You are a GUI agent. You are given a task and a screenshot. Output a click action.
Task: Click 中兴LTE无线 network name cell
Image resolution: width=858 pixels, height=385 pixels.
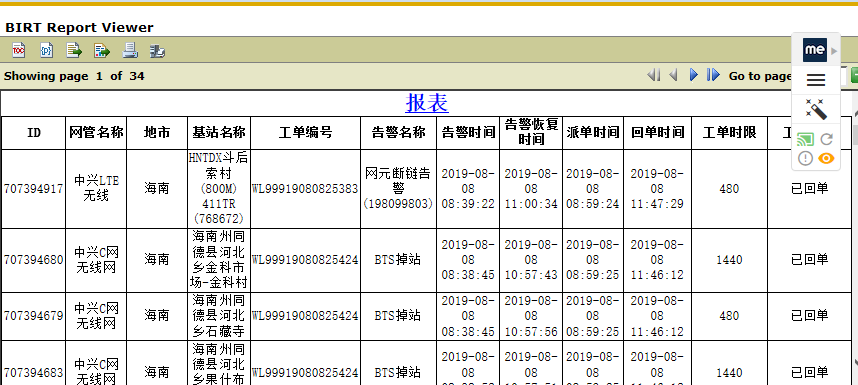[x=96, y=188]
